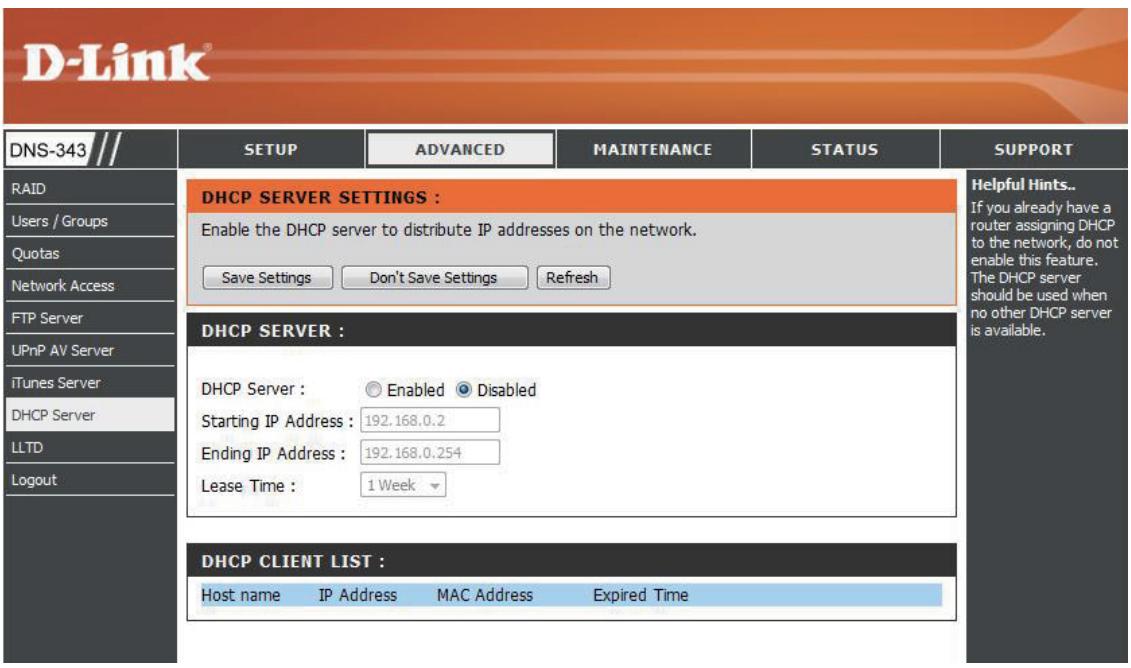
Task: Click the D-Link logo
Action: (x=116, y=62)
